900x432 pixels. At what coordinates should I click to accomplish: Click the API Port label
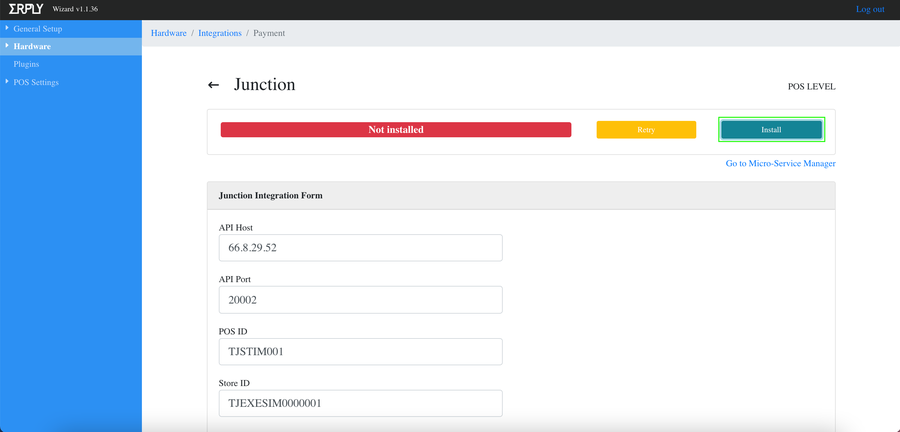[x=235, y=279]
